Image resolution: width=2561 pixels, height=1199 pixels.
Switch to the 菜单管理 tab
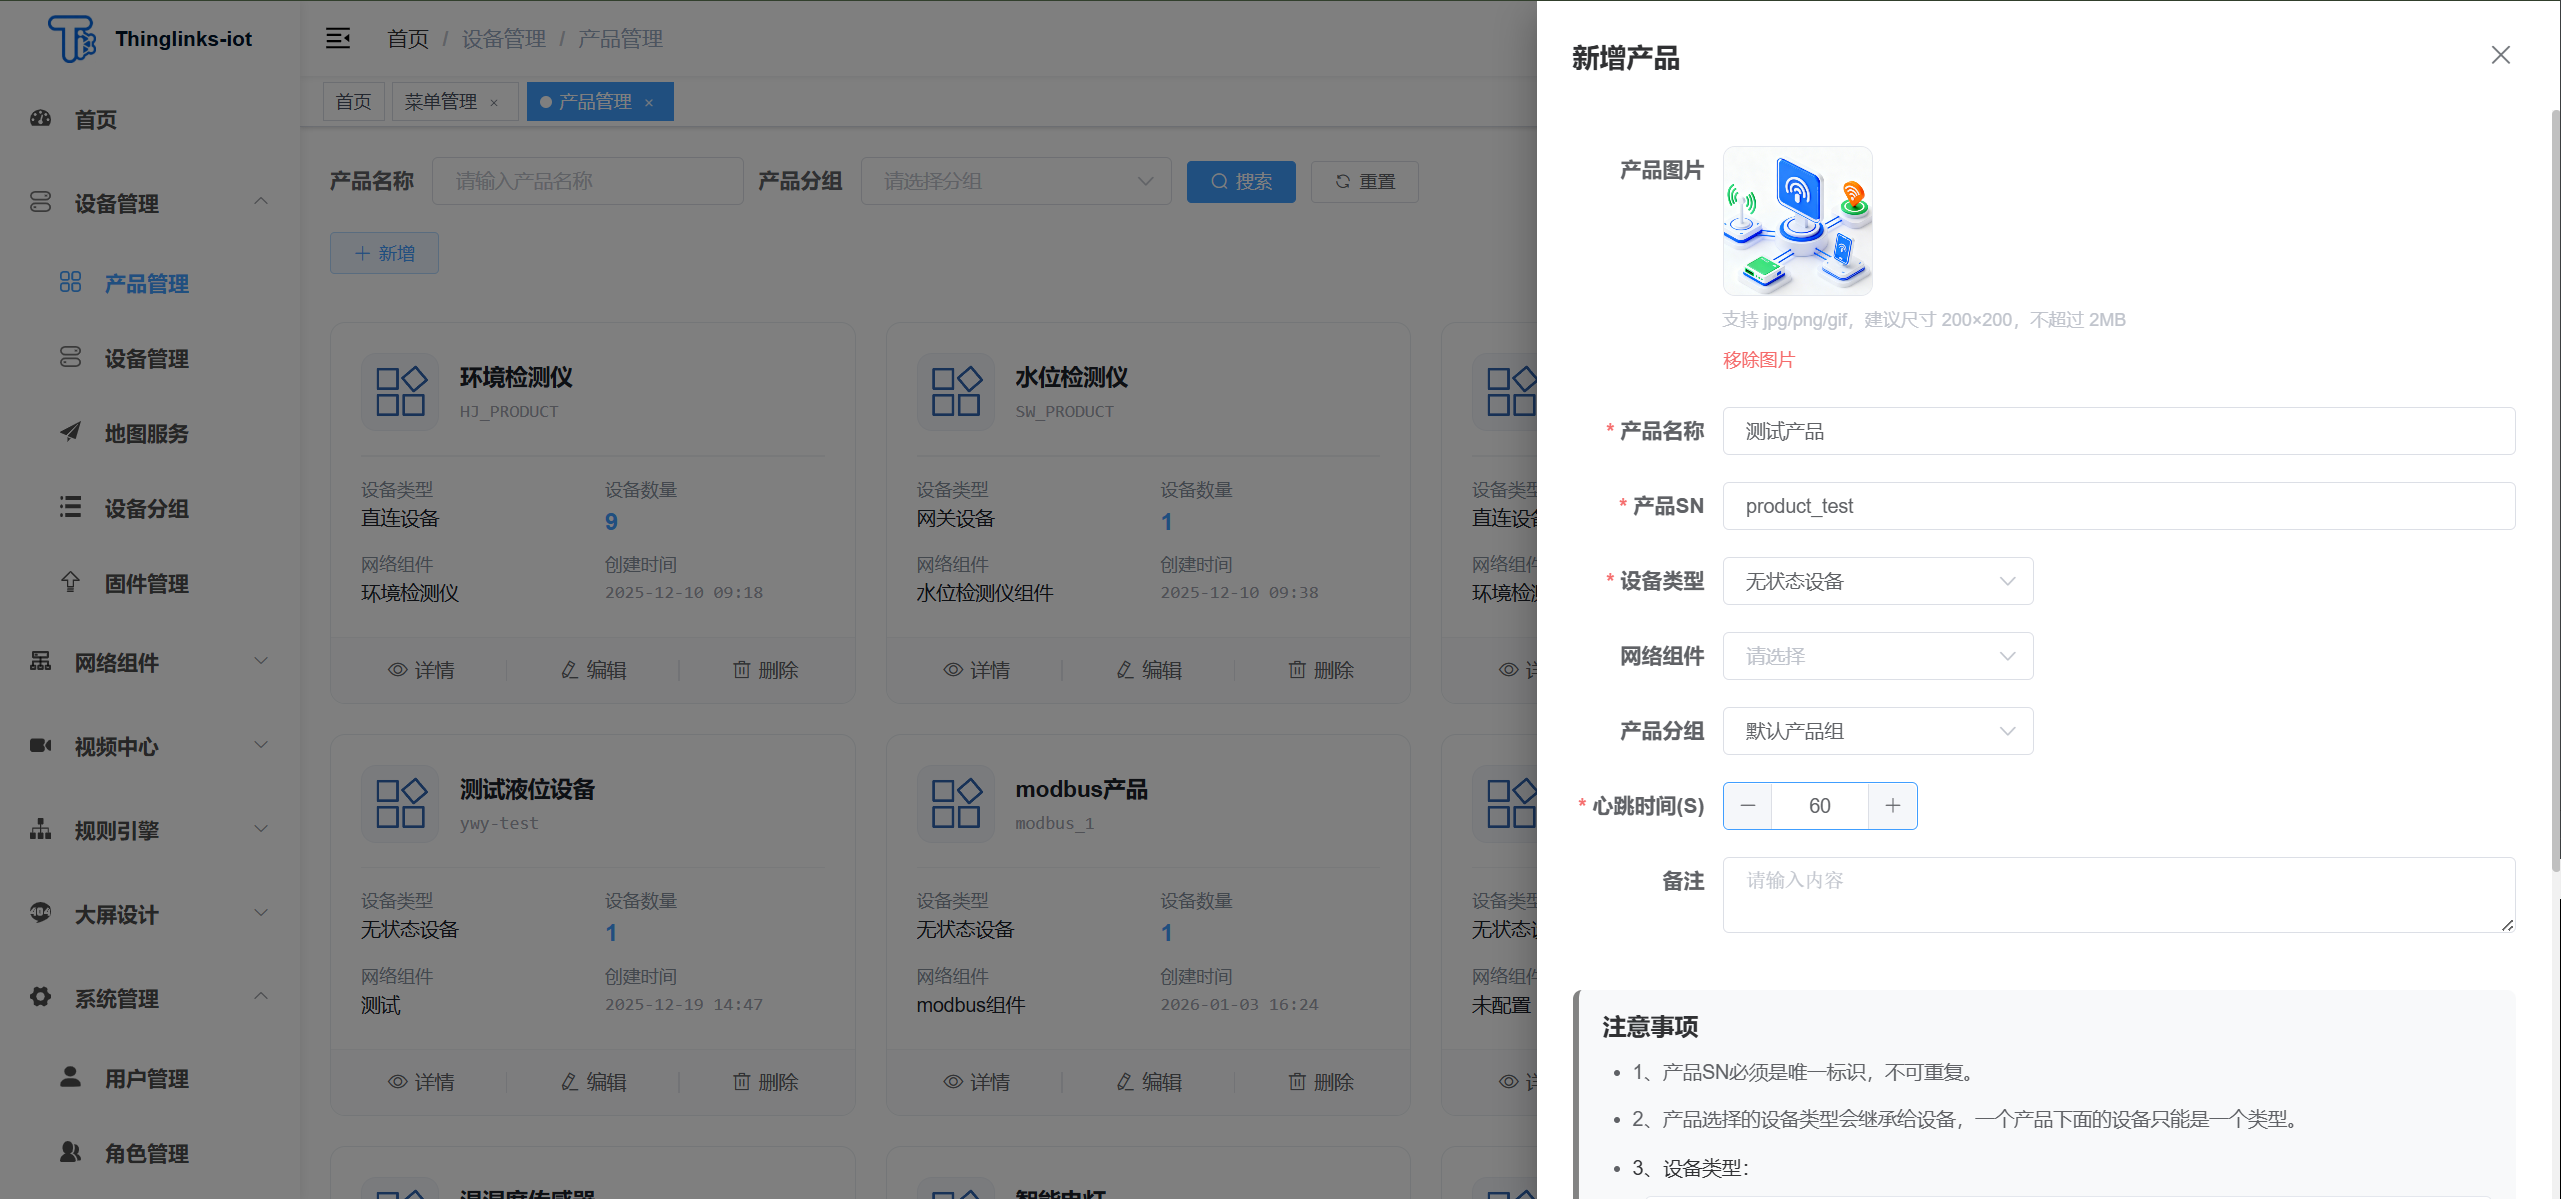[441, 102]
